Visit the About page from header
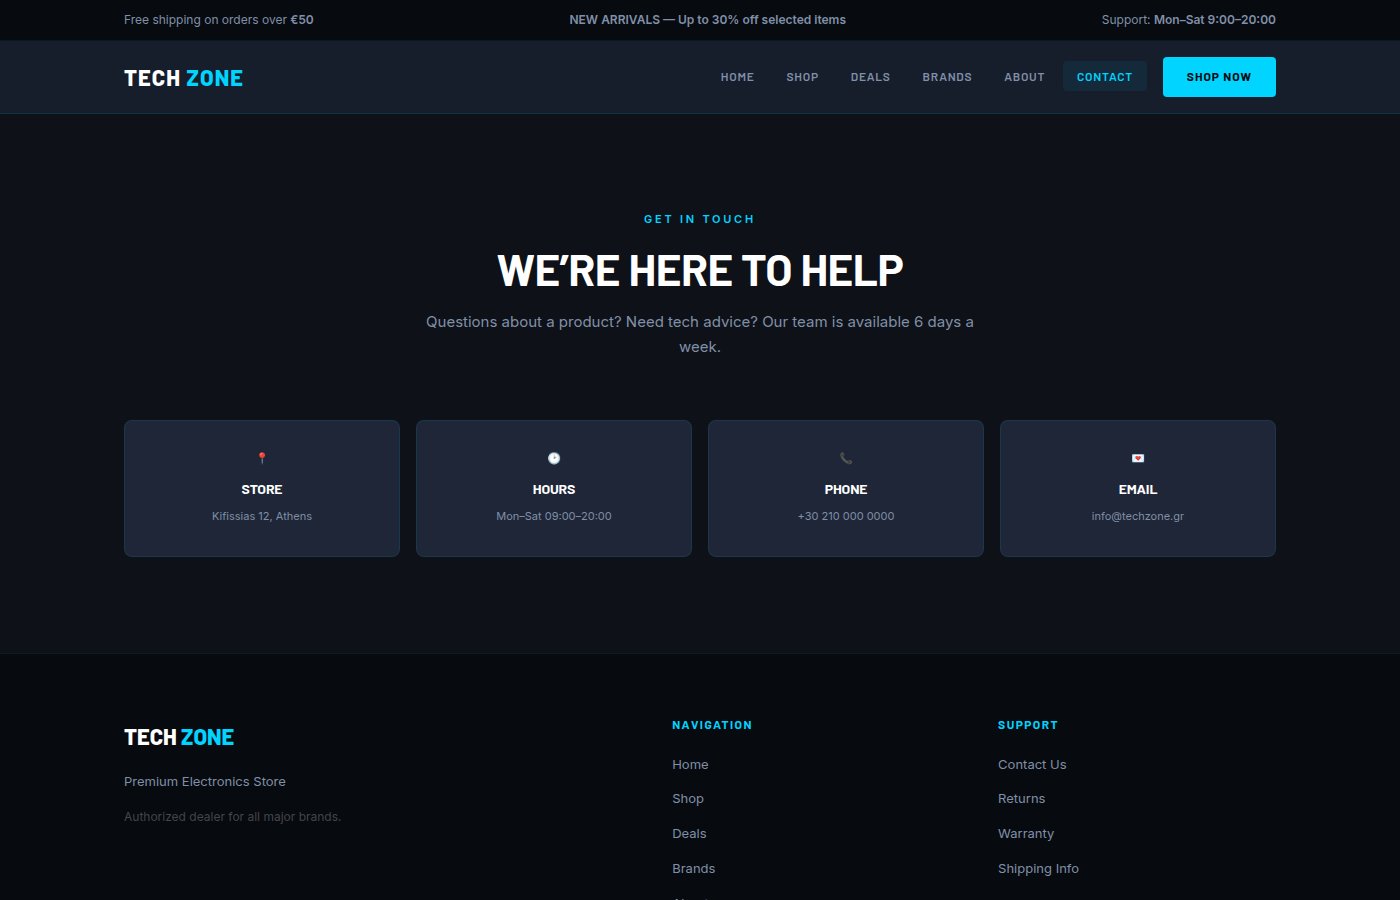This screenshot has height=900, width=1400. click(1024, 77)
